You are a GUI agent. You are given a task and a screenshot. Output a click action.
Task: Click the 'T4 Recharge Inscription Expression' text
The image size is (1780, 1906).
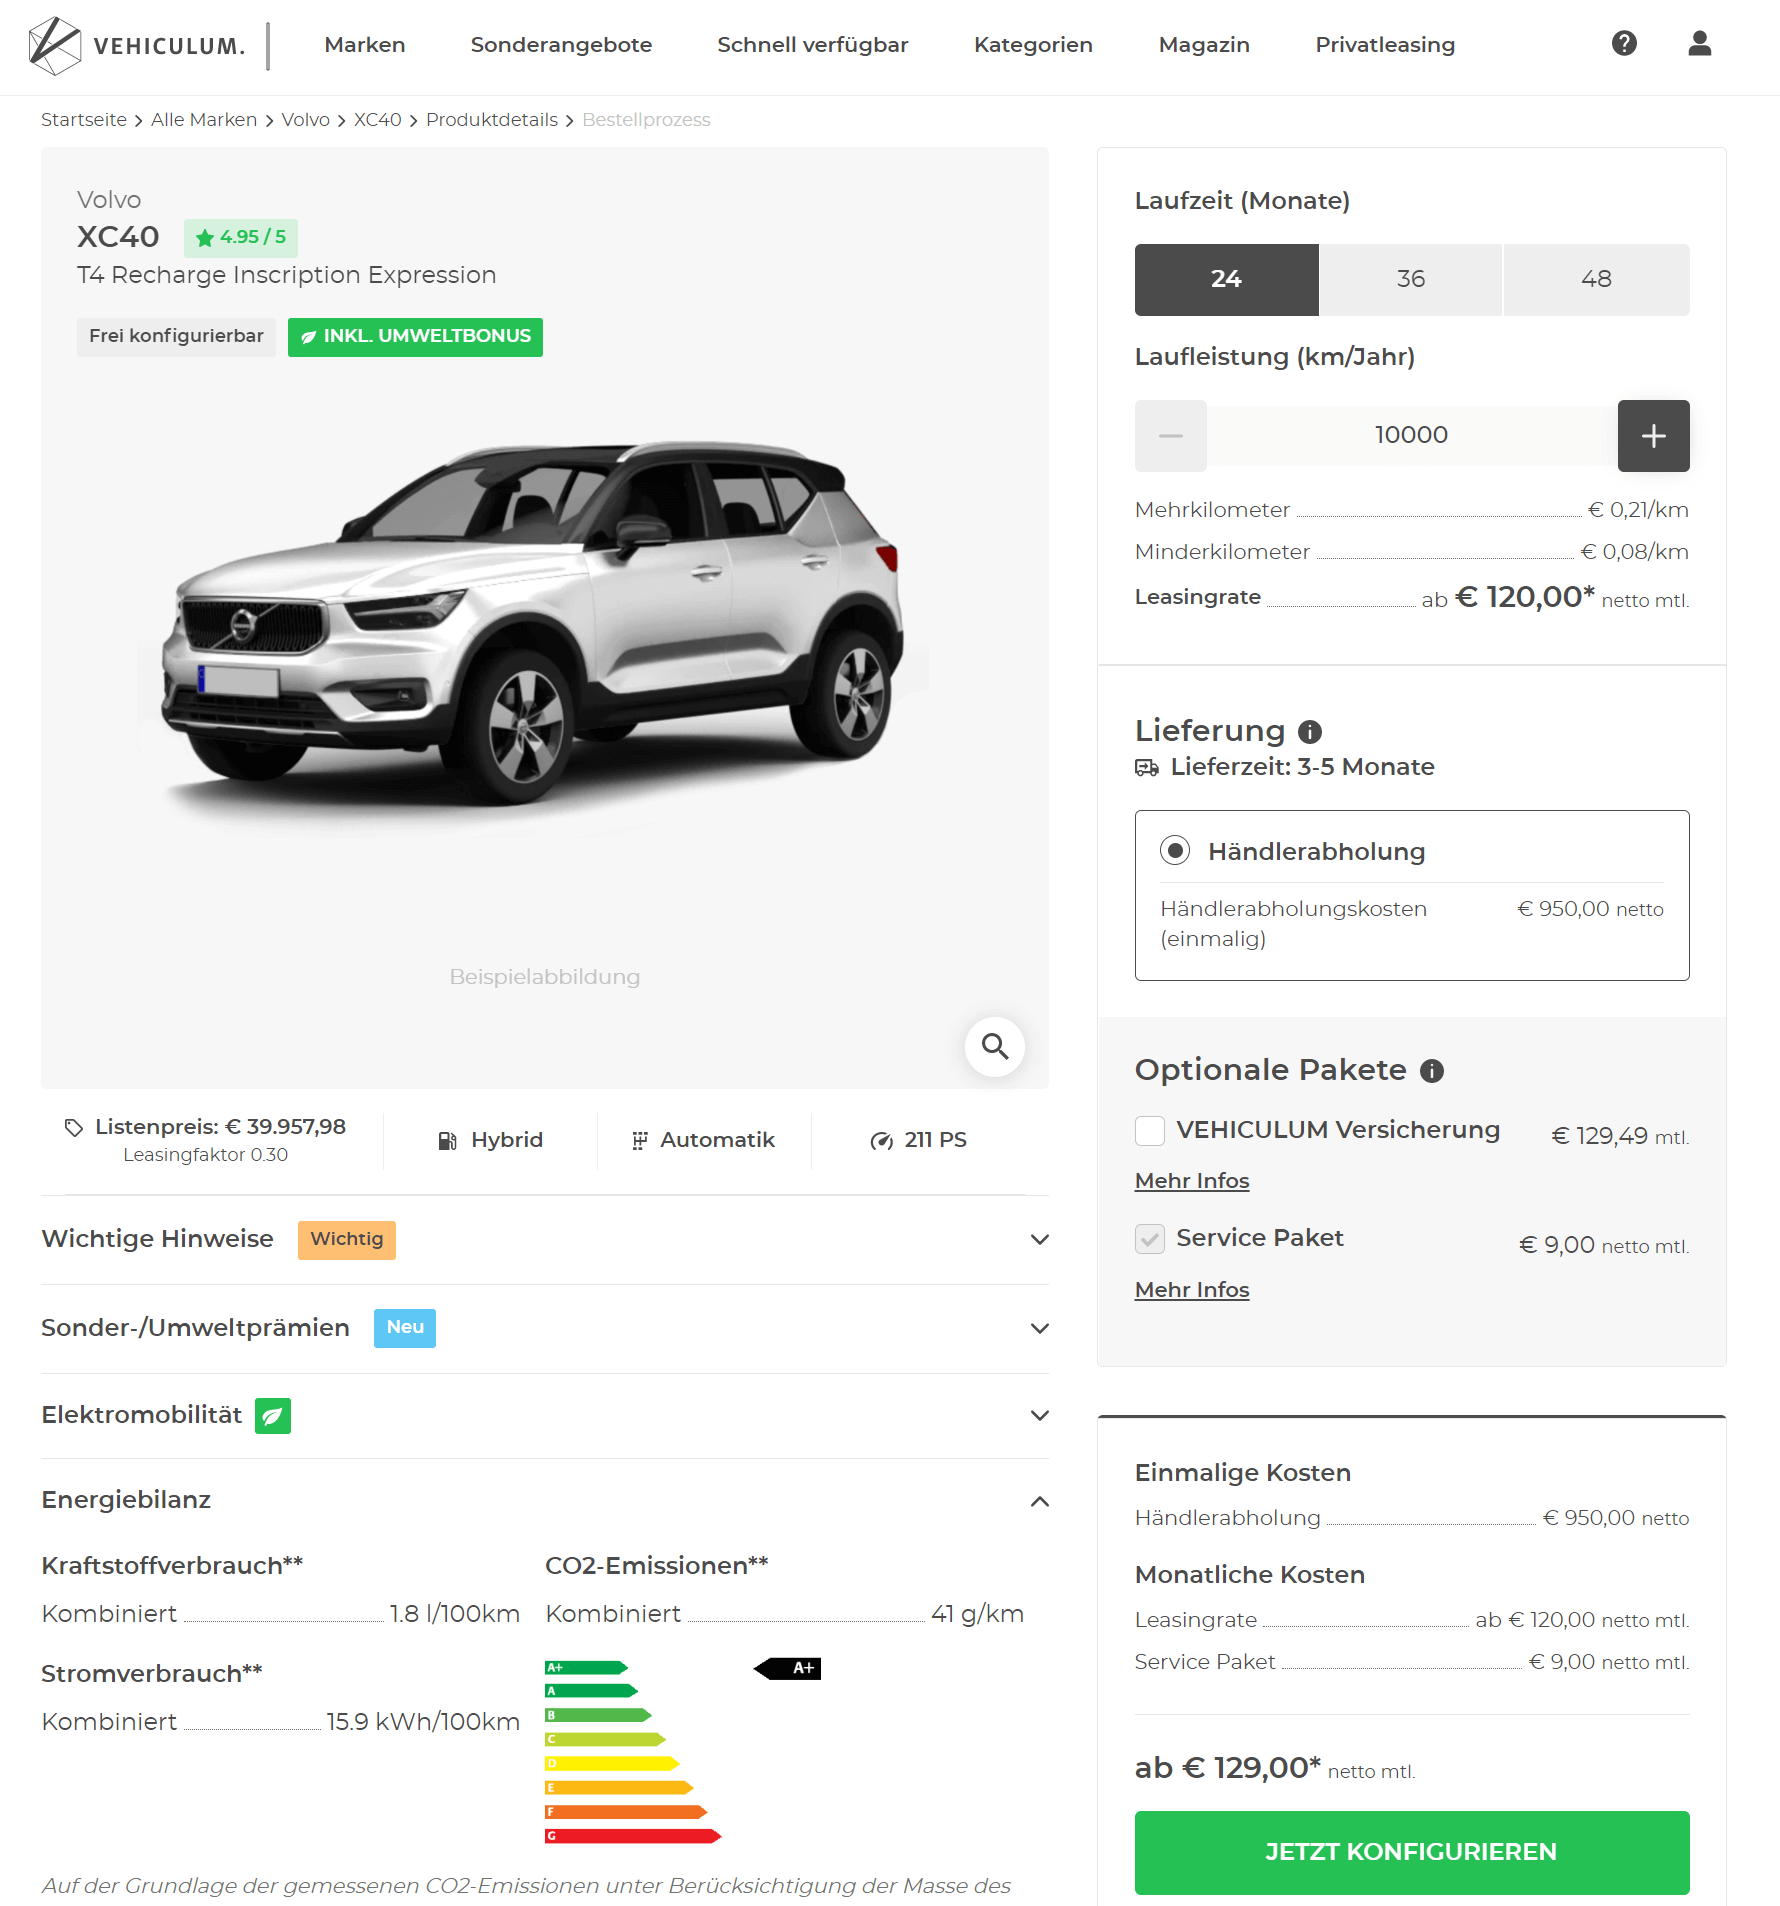click(287, 275)
